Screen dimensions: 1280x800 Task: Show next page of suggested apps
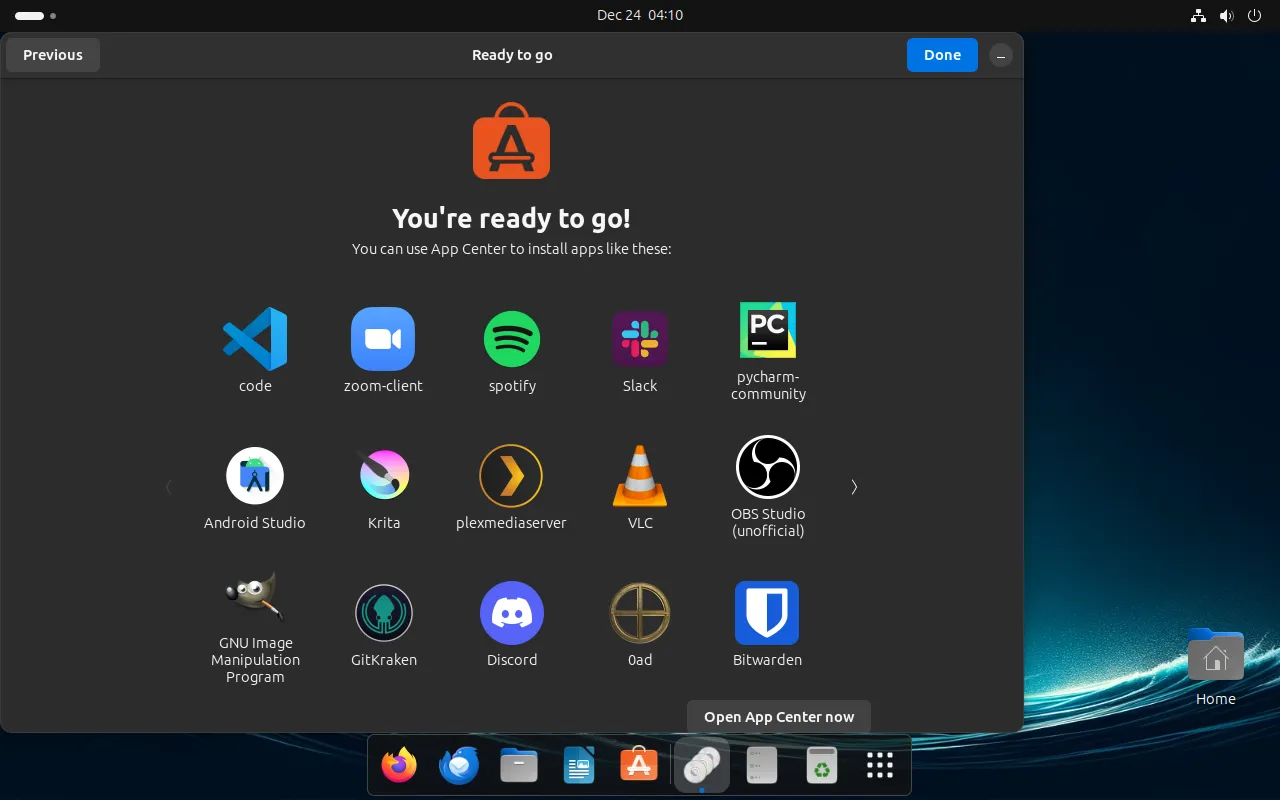tap(854, 487)
